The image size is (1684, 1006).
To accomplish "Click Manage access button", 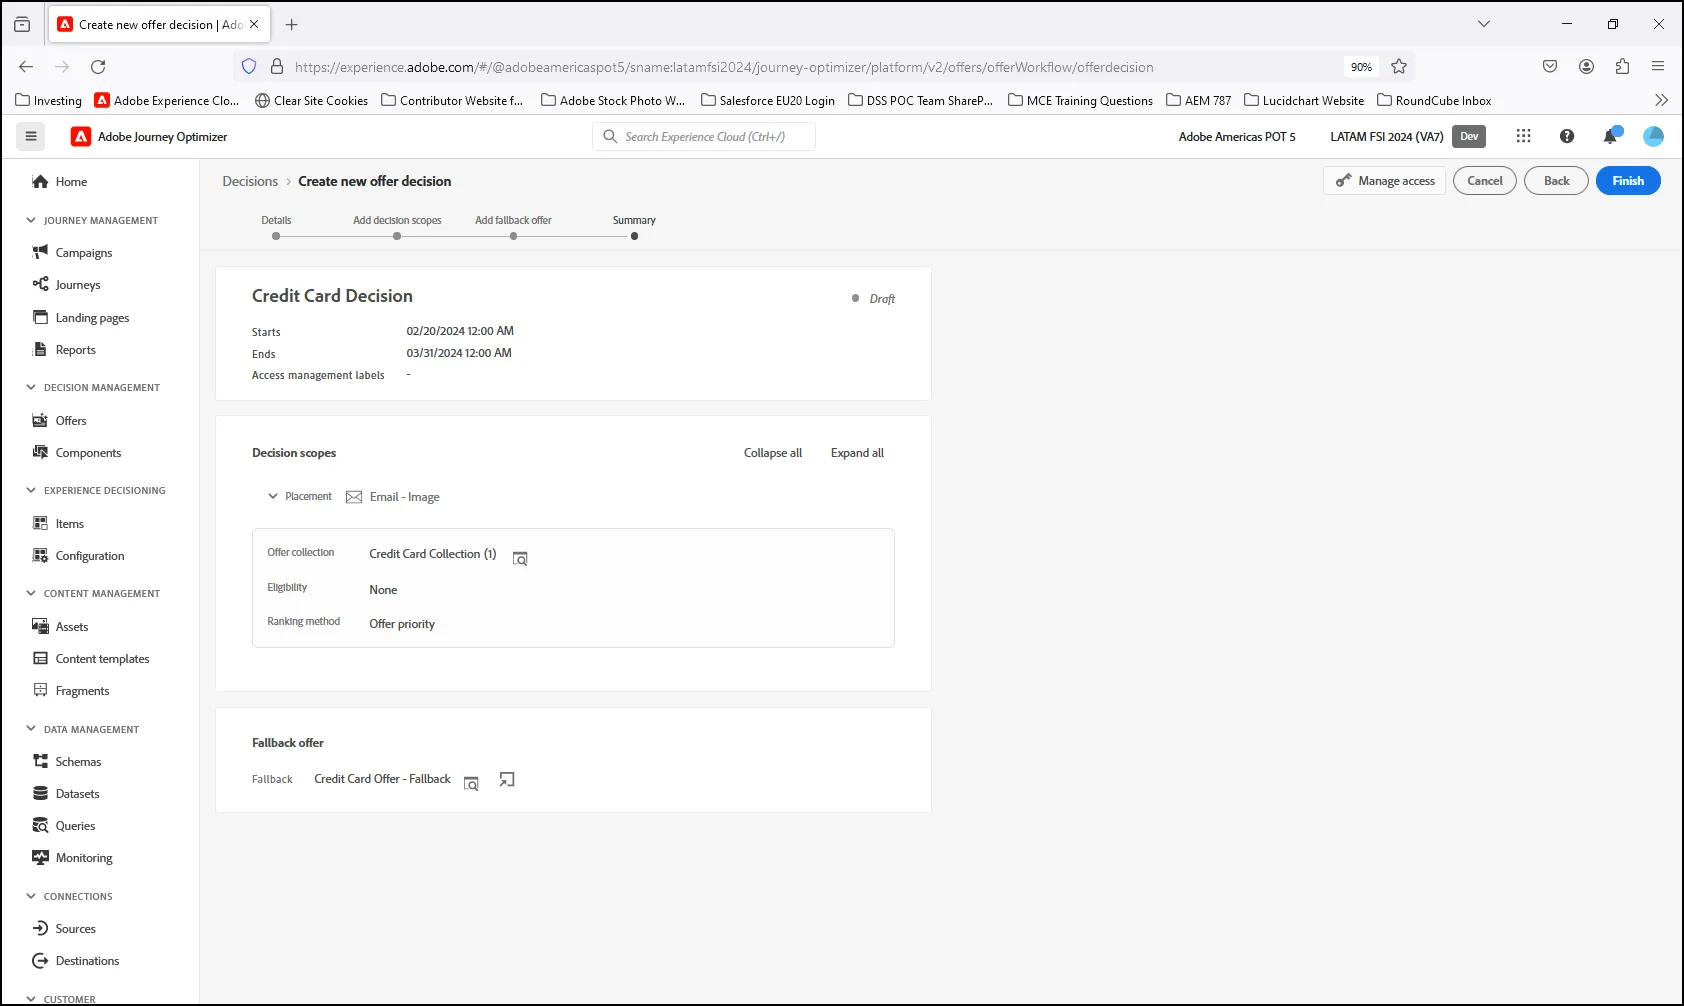I will [x=1385, y=181].
